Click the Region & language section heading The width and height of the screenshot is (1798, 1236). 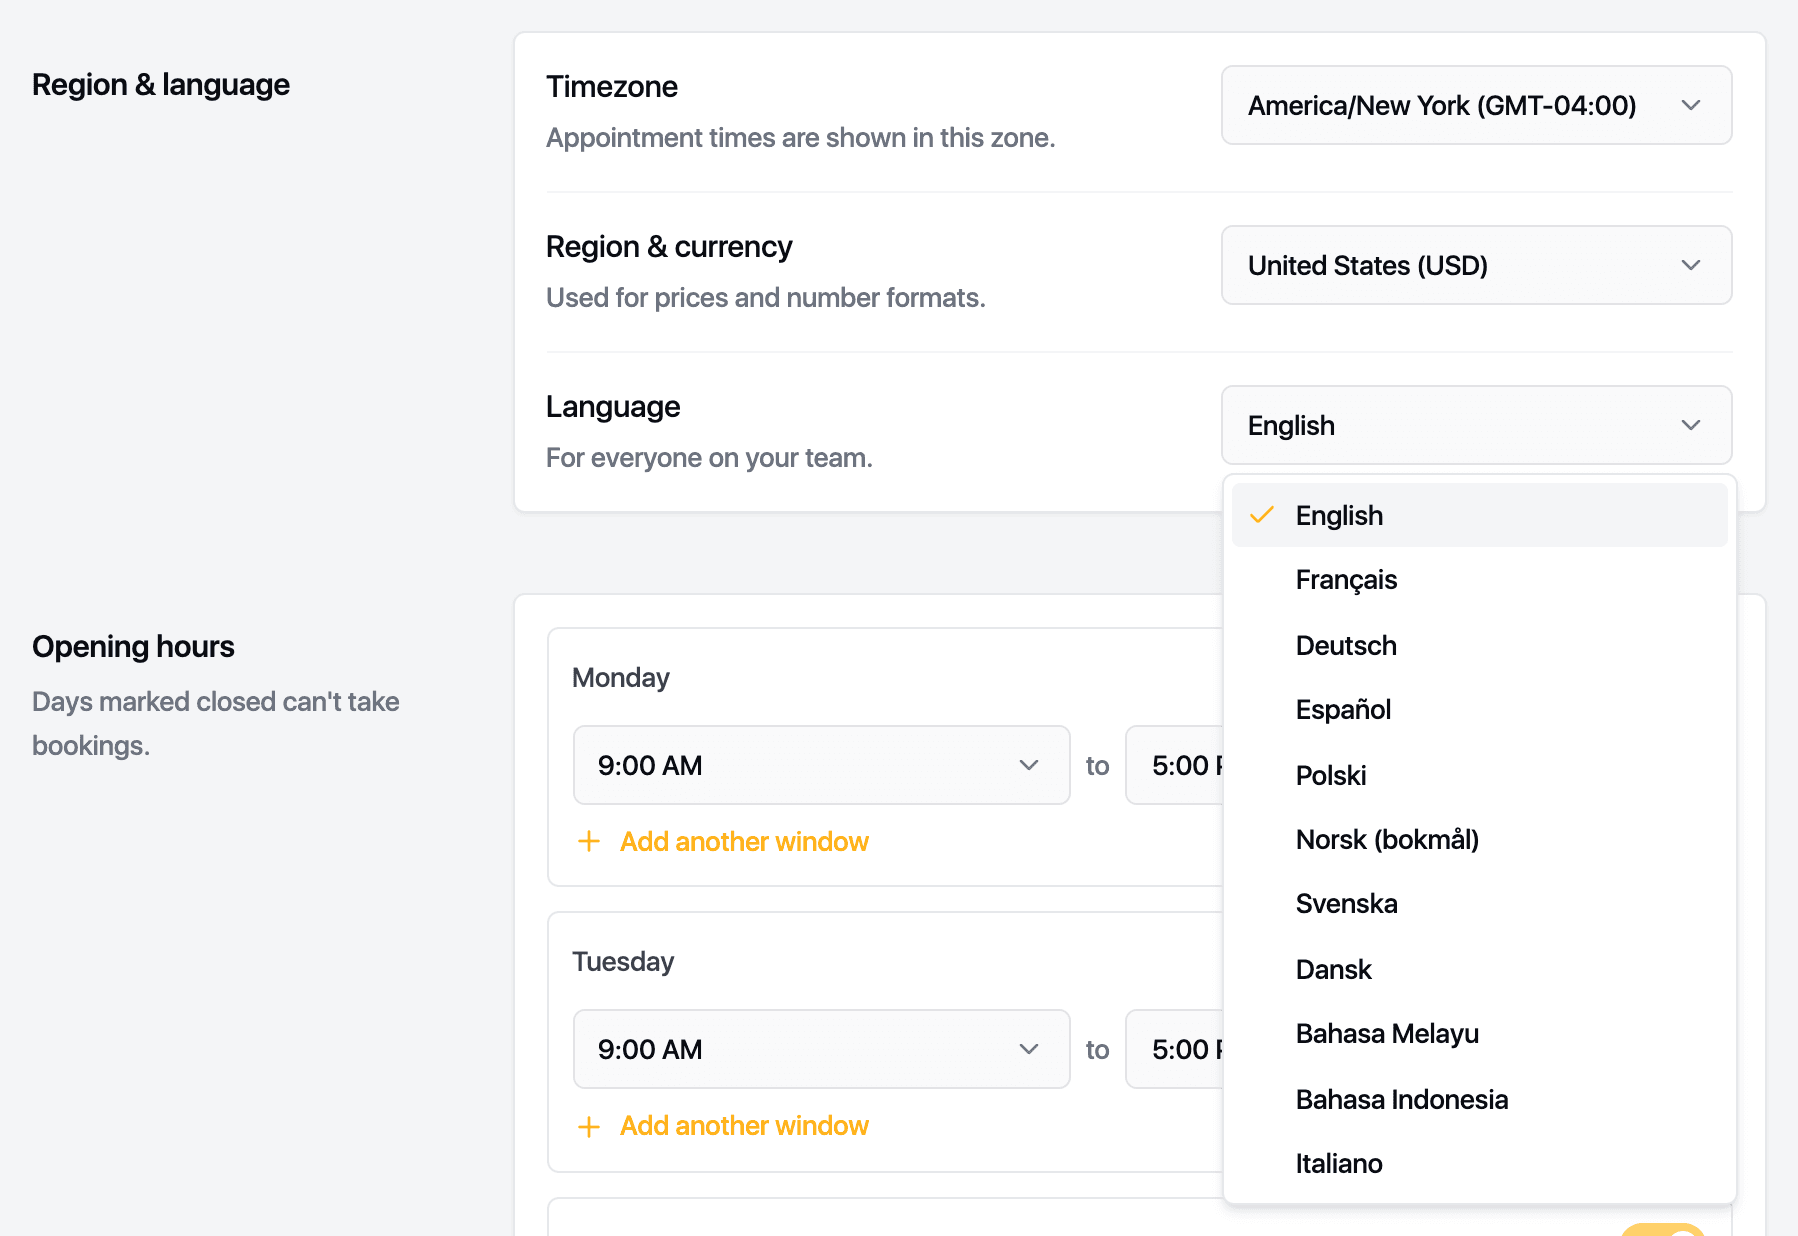pyautogui.click(x=161, y=85)
